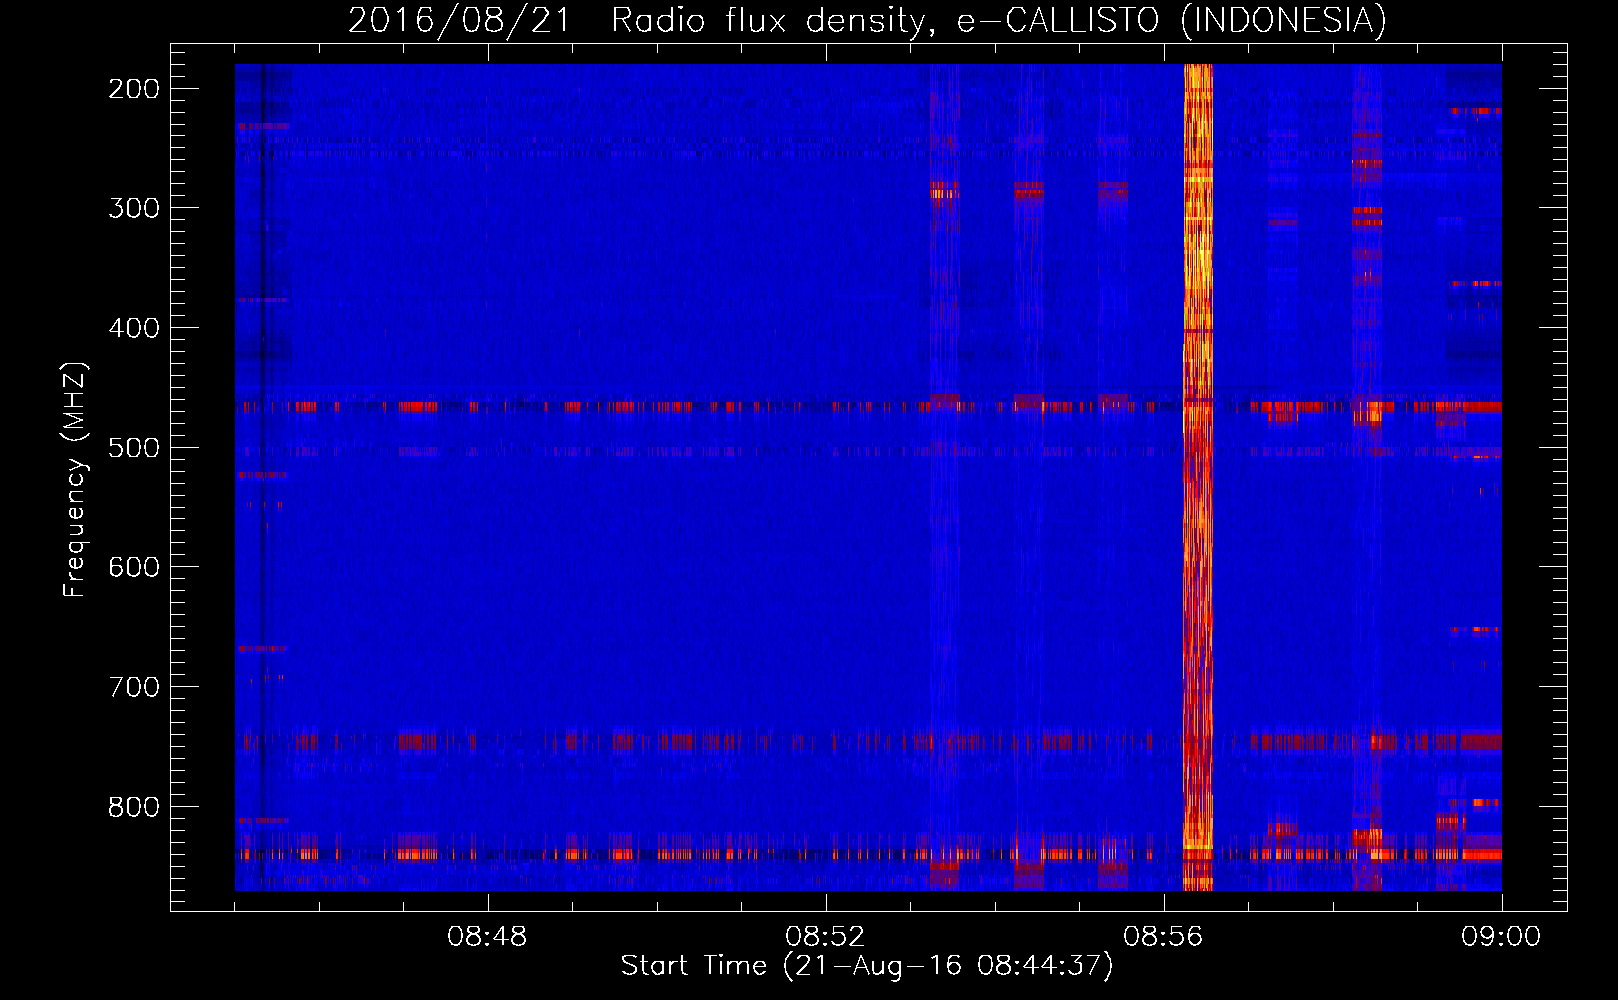Click the 200 frequency tick label
The height and width of the screenshot is (1000, 1618).
click(x=134, y=89)
